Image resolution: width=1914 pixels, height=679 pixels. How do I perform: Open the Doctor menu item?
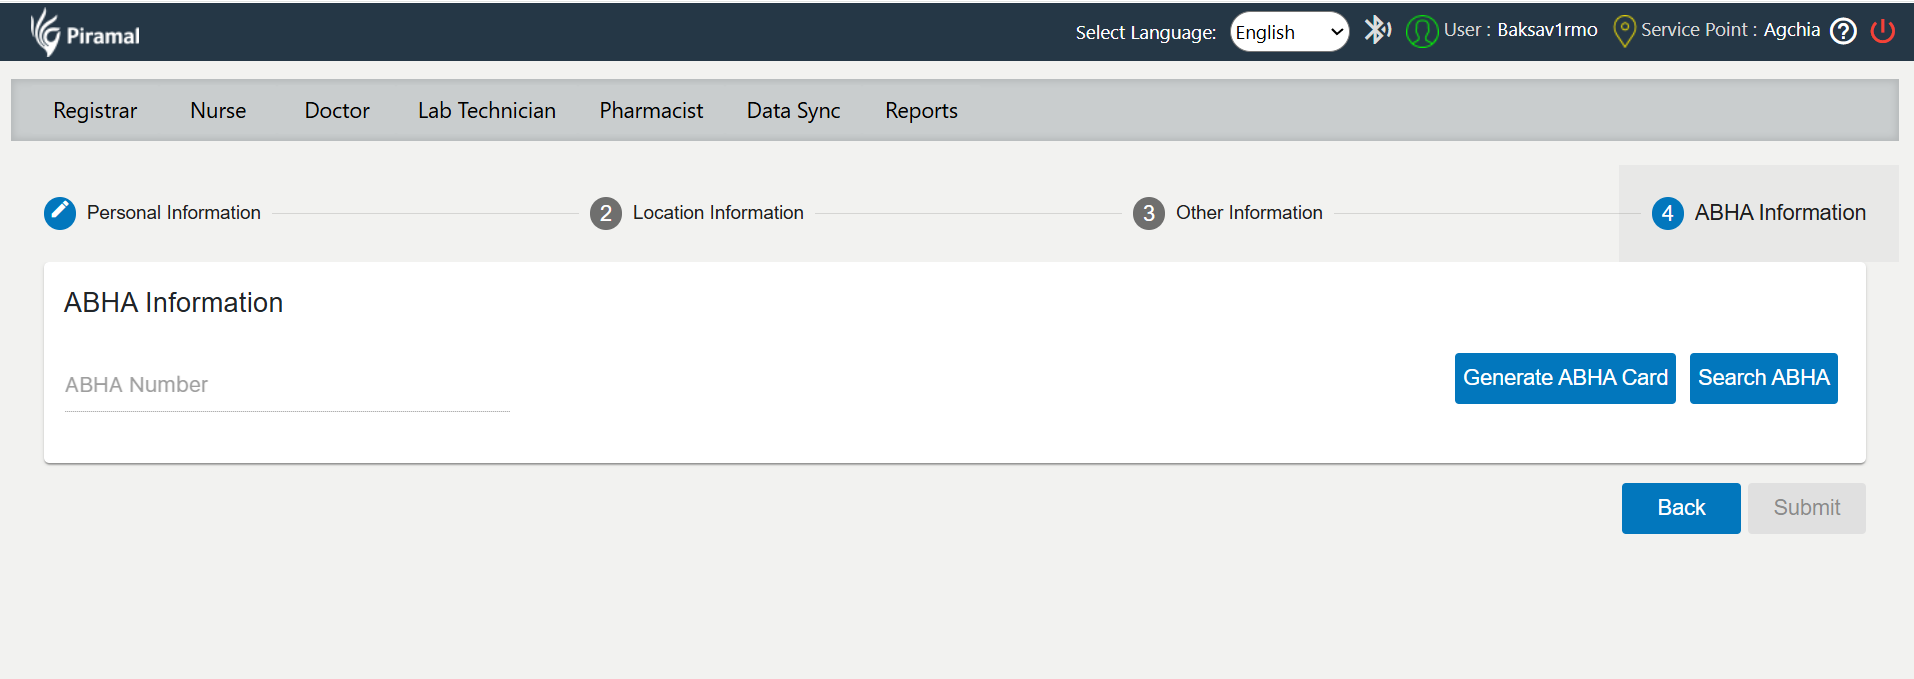pos(337,111)
